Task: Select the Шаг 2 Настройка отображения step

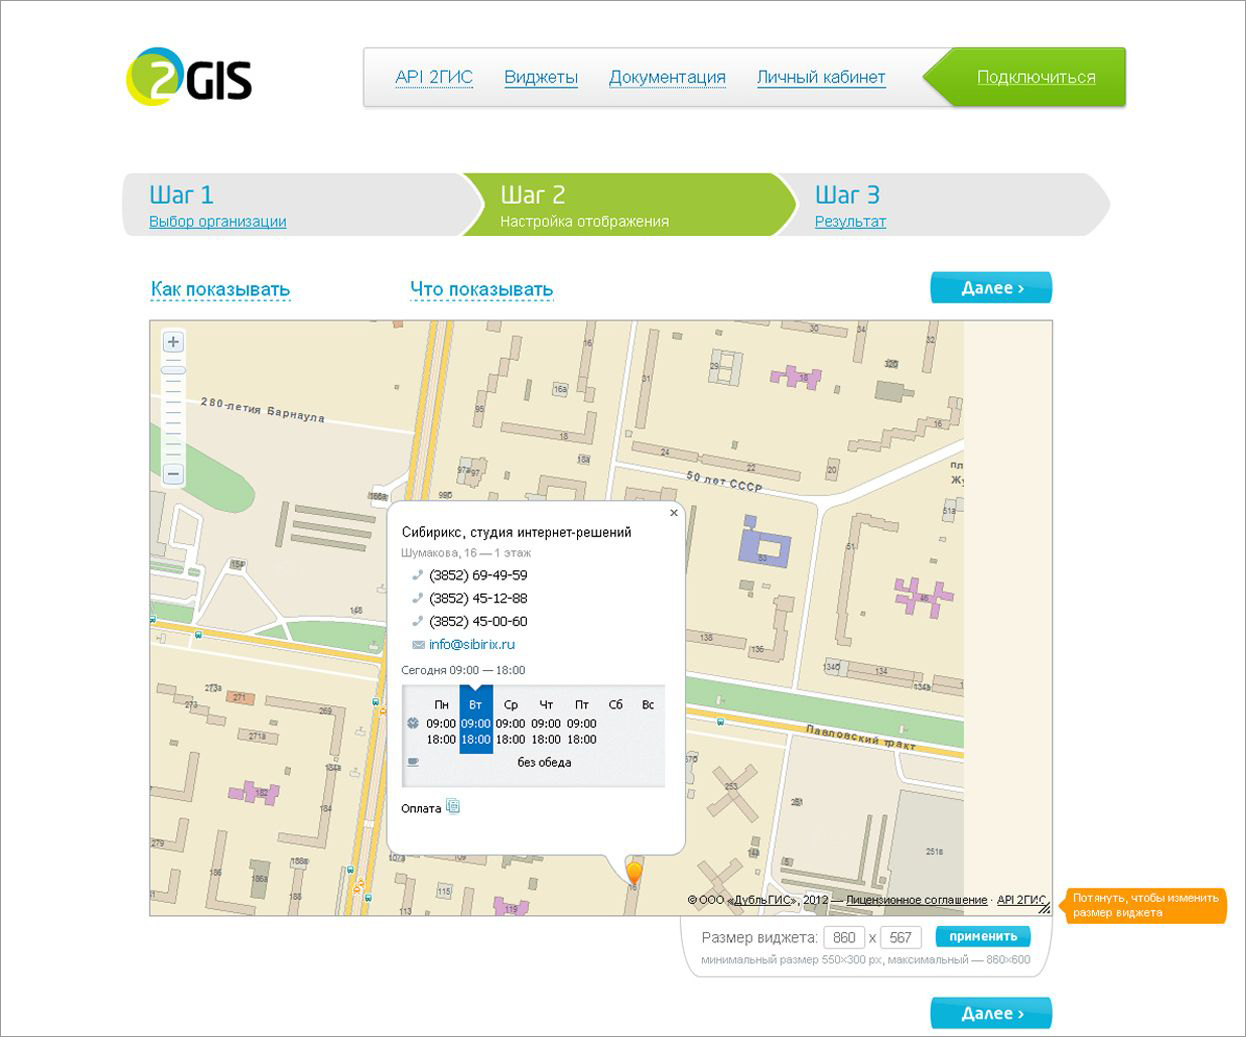Action: pyautogui.click(x=630, y=205)
